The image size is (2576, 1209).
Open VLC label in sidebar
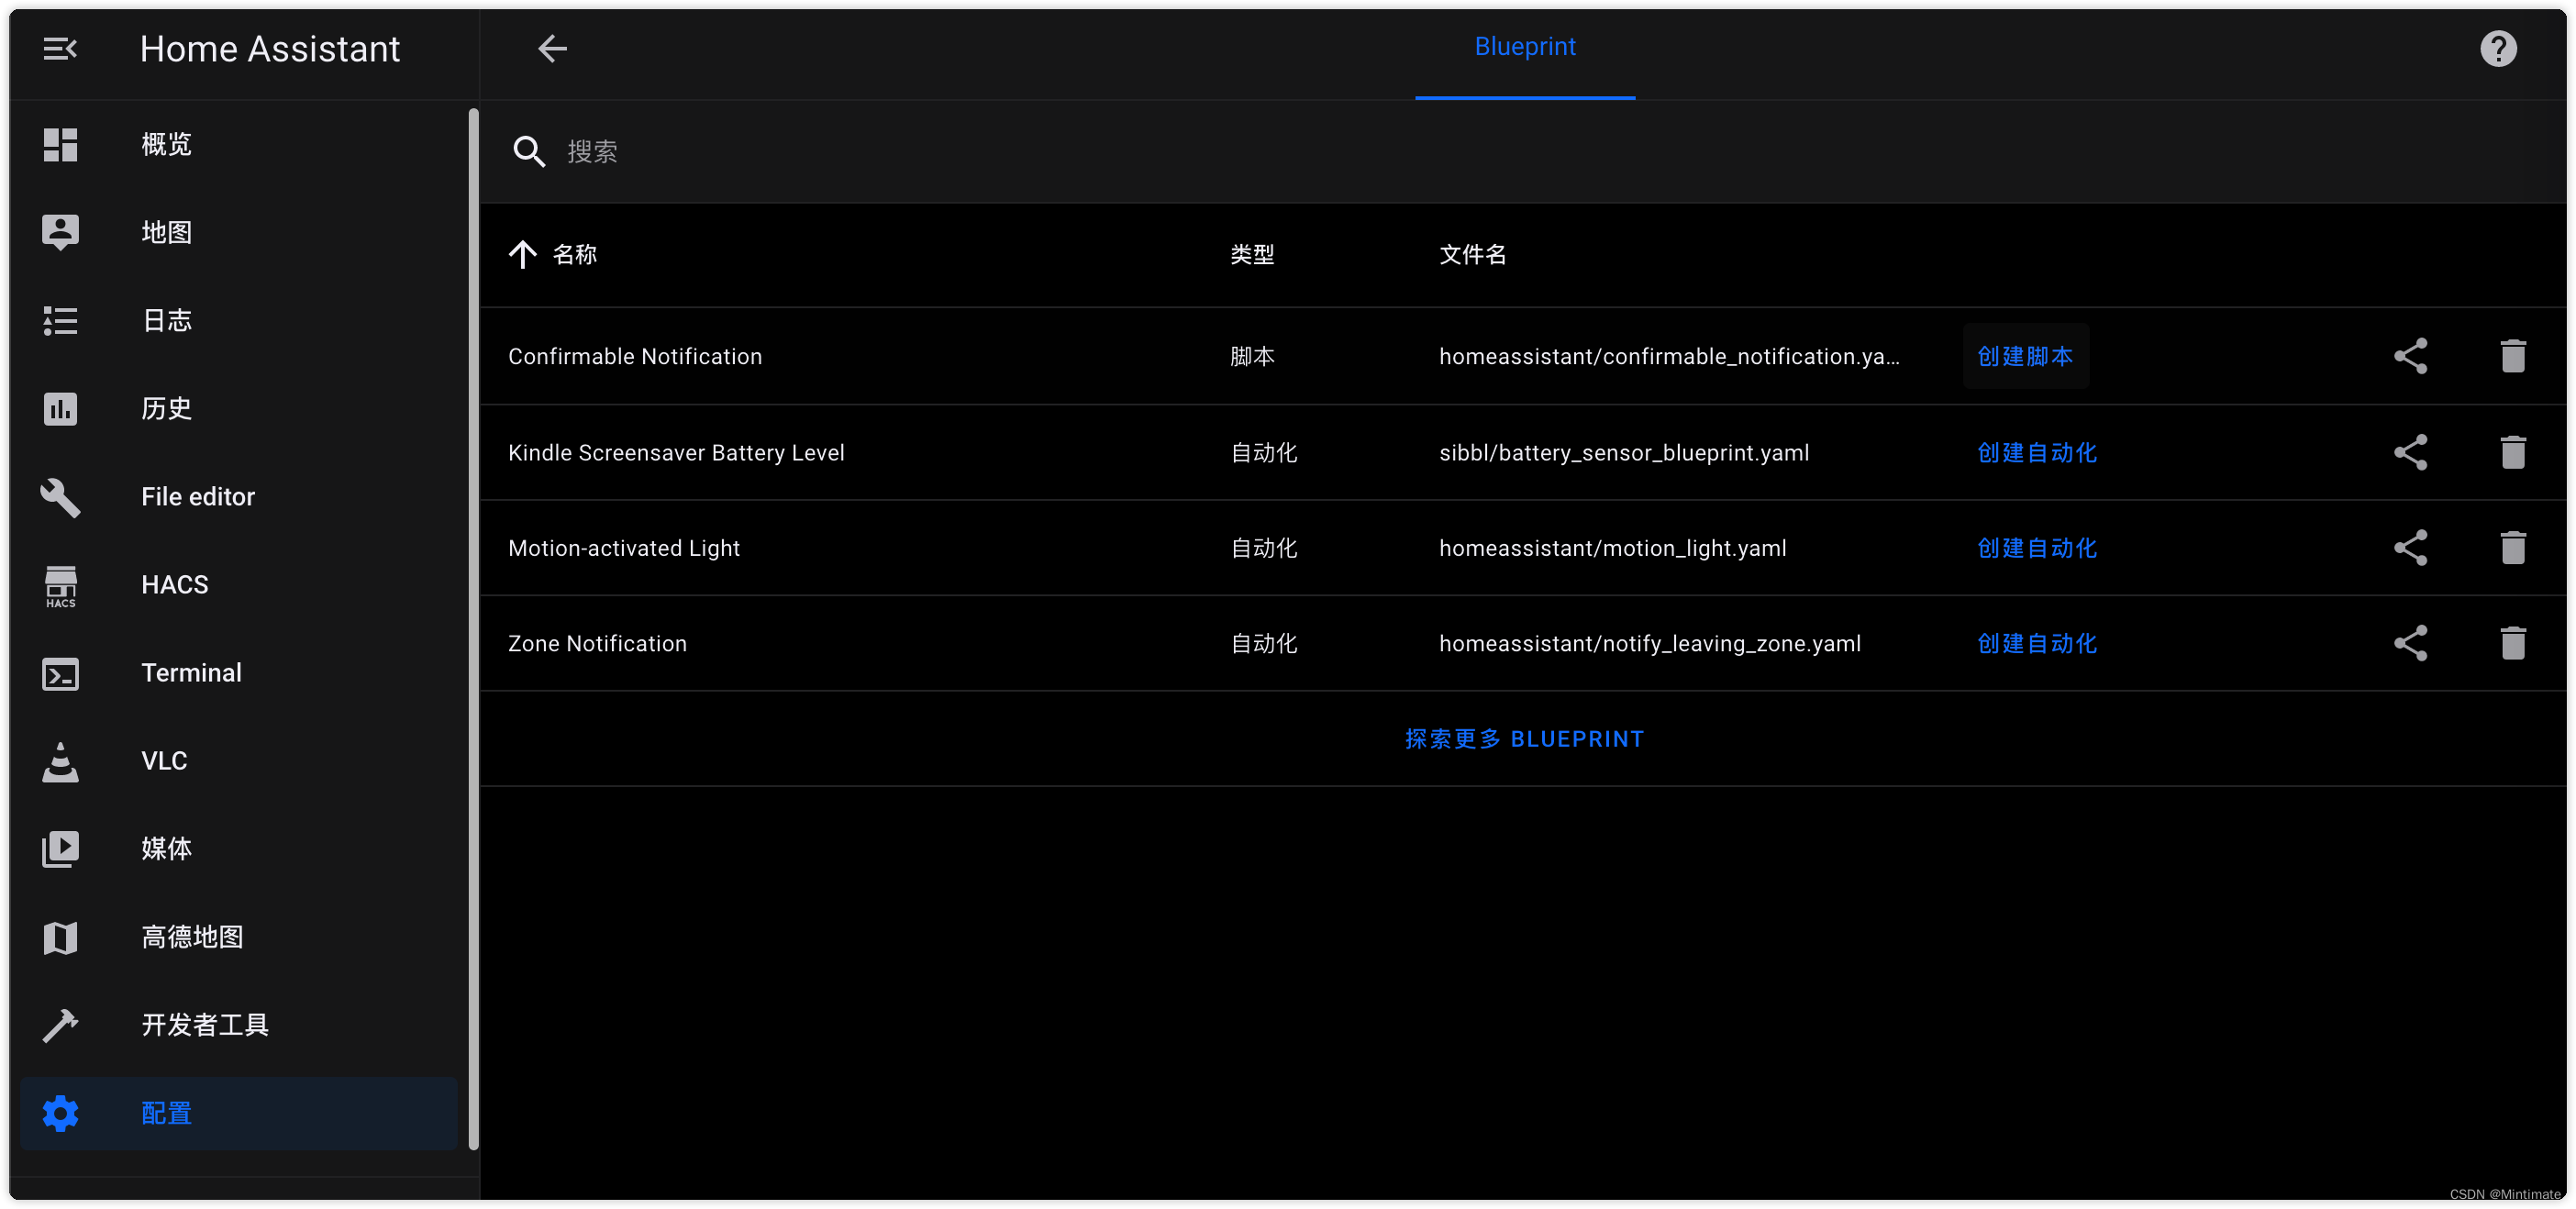click(164, 761)
